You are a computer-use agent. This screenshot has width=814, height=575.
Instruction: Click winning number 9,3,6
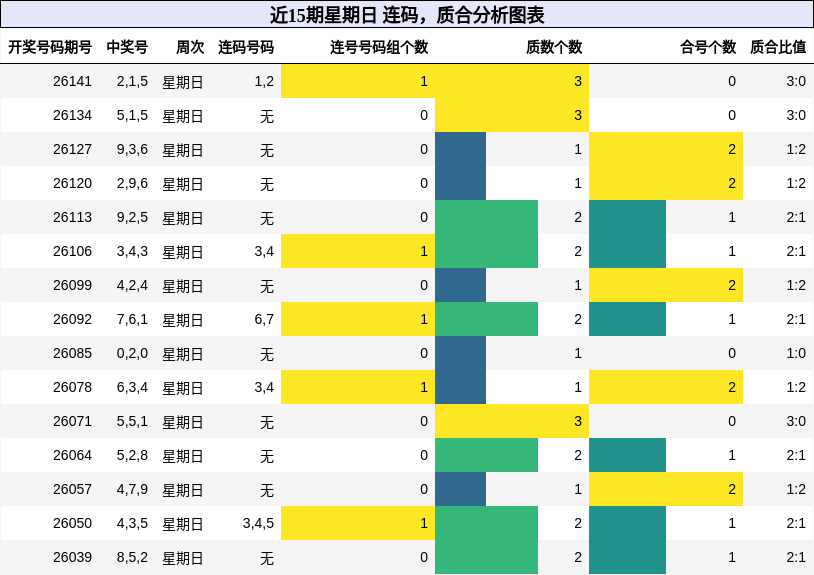[x=132, y=149]
